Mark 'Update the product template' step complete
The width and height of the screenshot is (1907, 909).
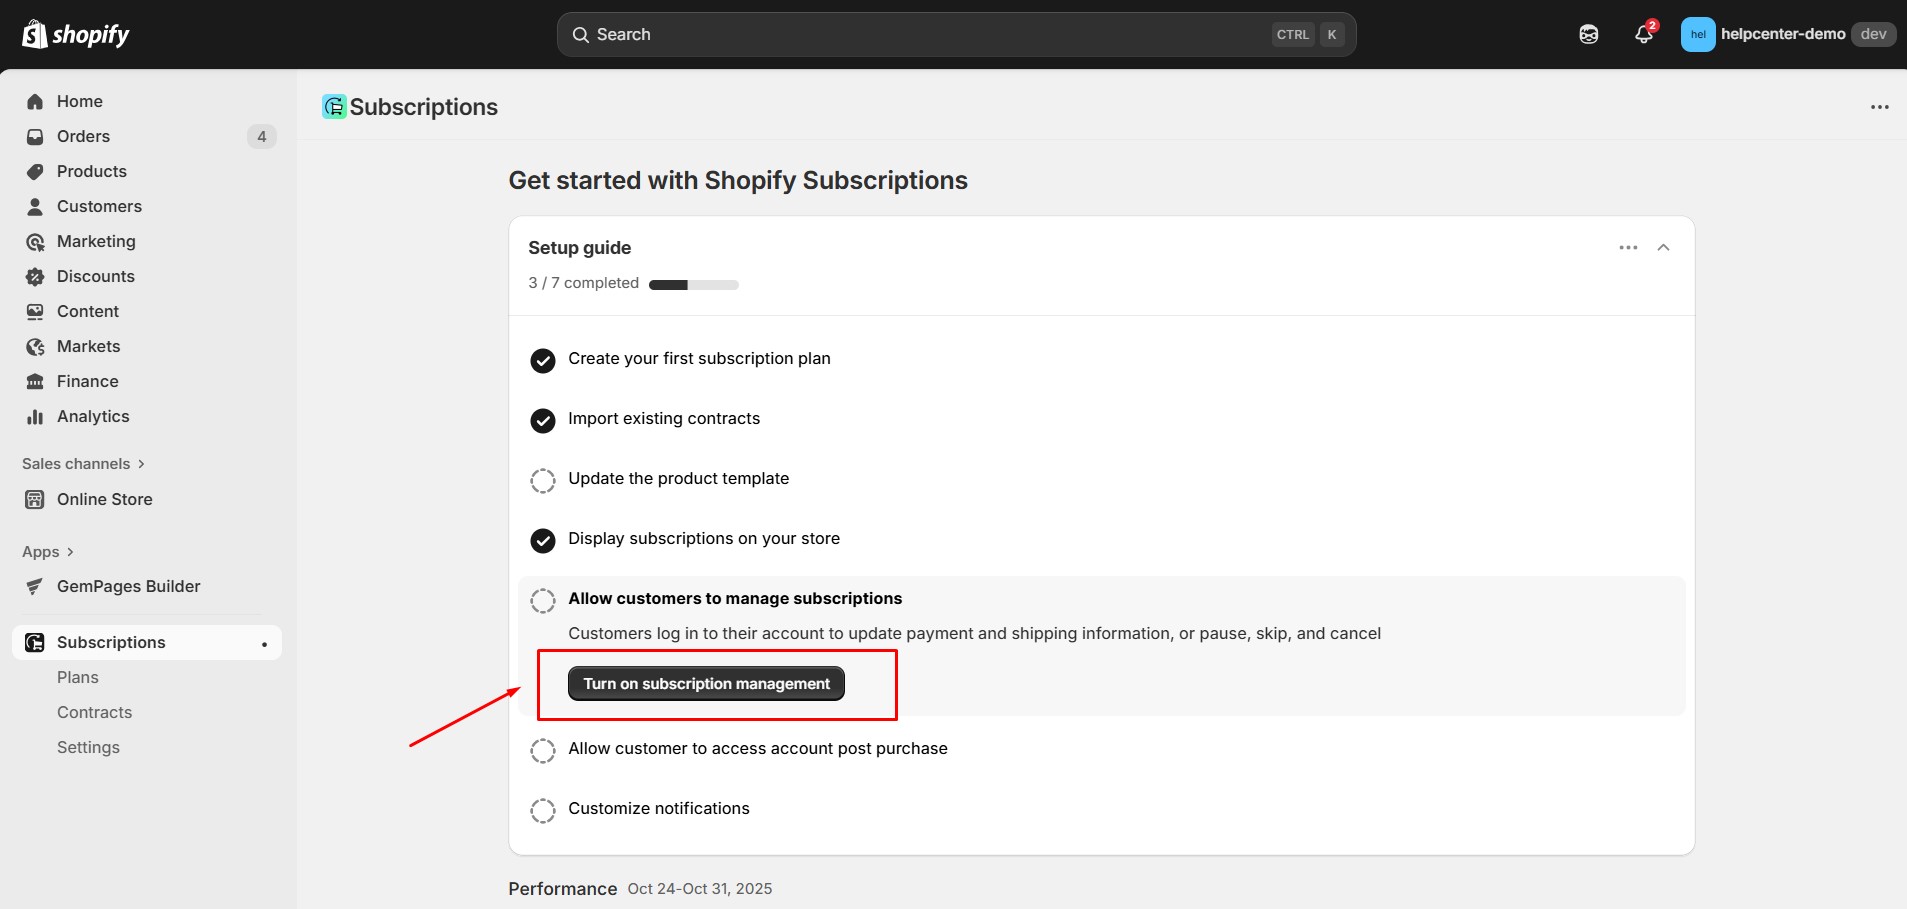(543, 480)
